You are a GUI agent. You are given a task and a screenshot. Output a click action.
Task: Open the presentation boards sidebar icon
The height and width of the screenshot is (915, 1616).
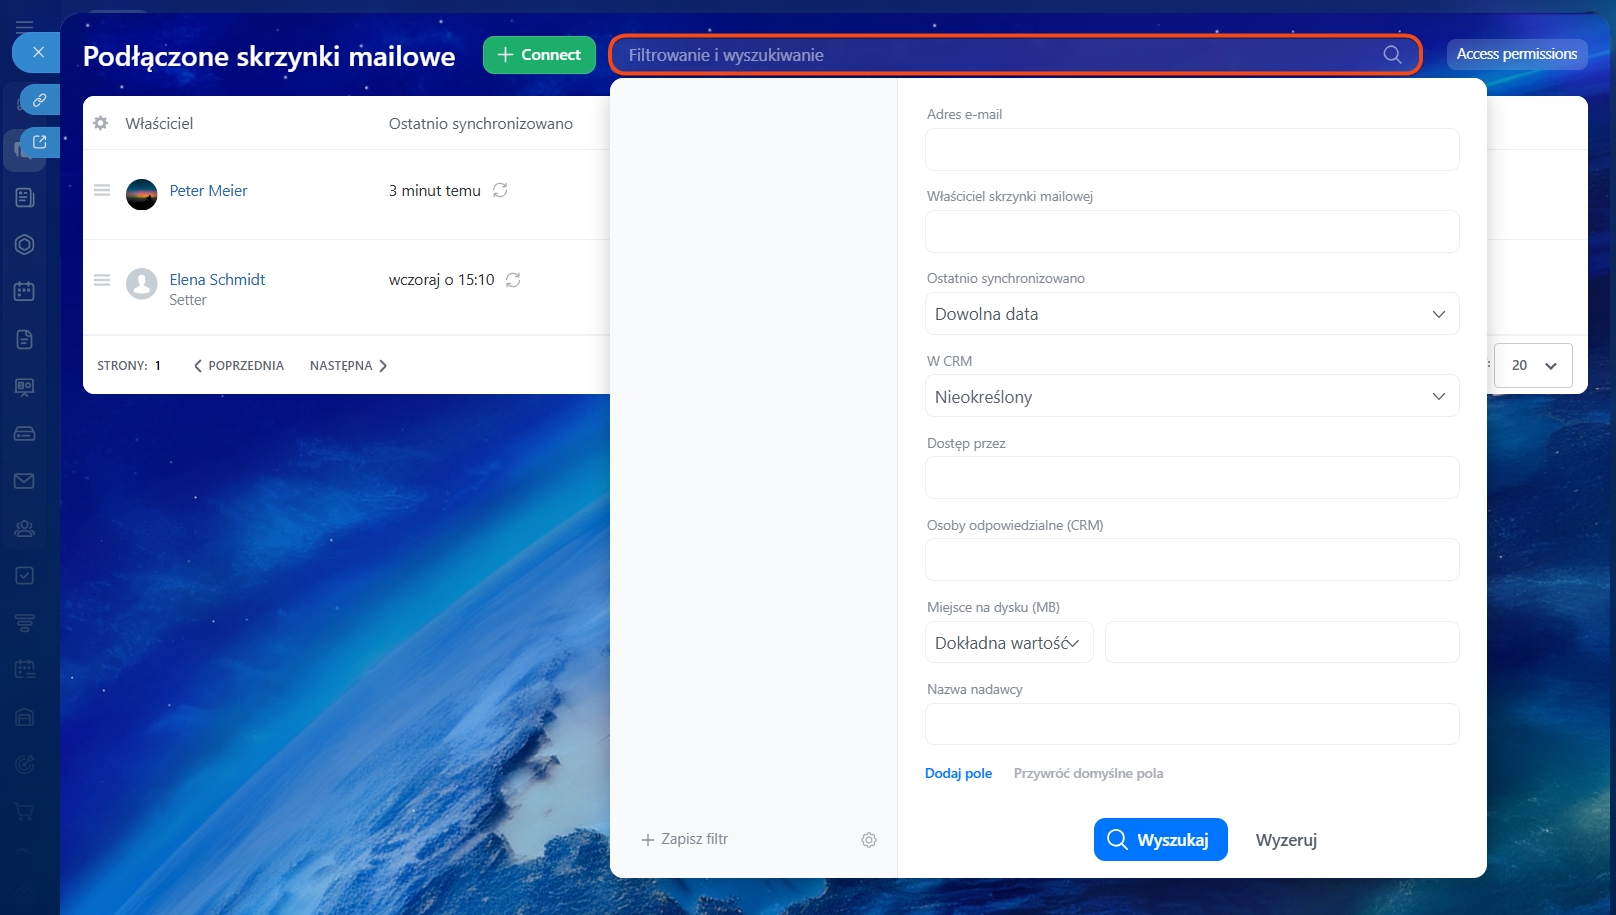(25, 387)
